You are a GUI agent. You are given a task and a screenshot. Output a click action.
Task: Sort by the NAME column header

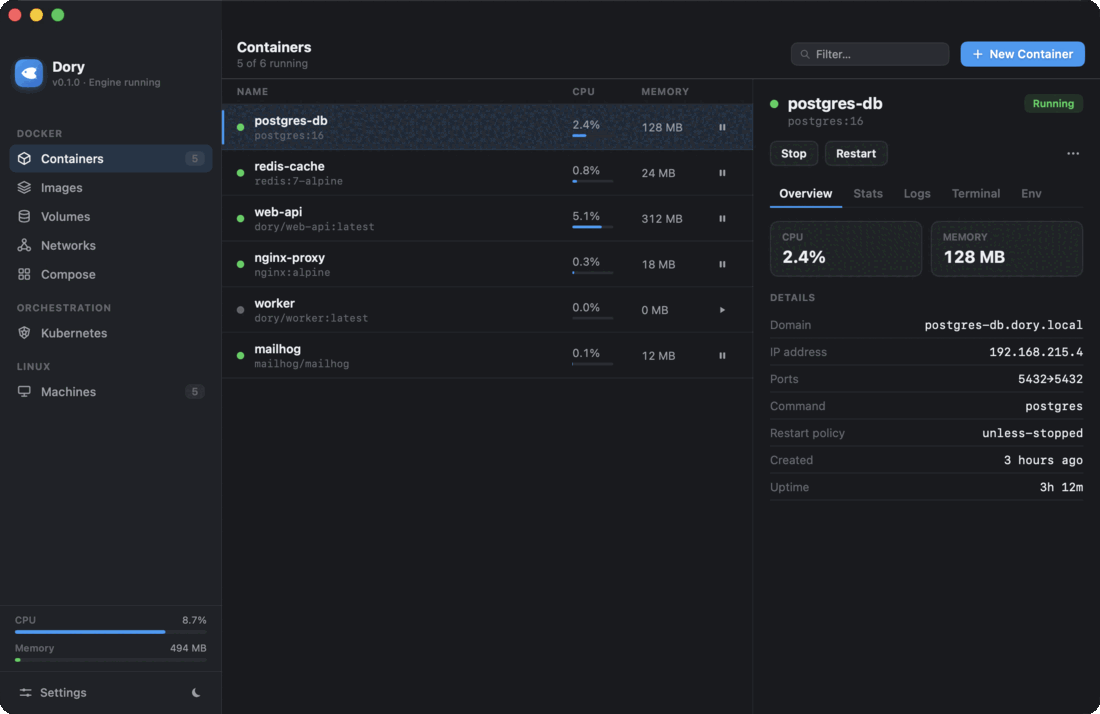tap(253, 92)
